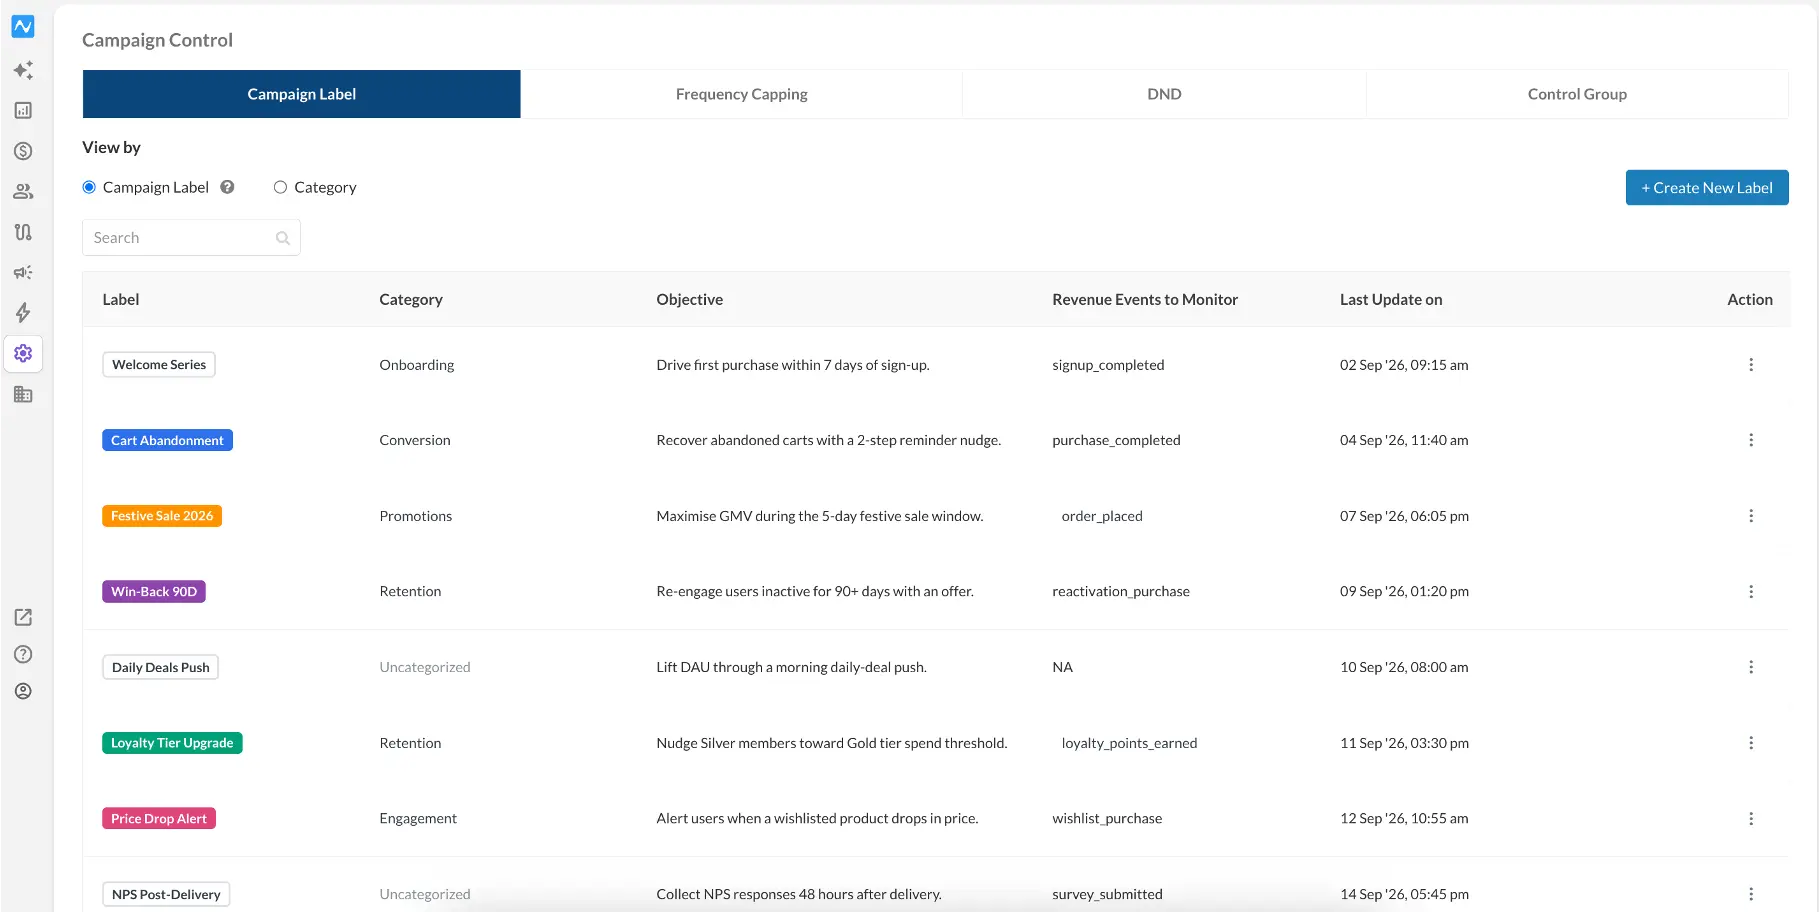Click the reactivation_purchase revenue event cell
Screen dimensions: 1820x912
point(1121,592)
